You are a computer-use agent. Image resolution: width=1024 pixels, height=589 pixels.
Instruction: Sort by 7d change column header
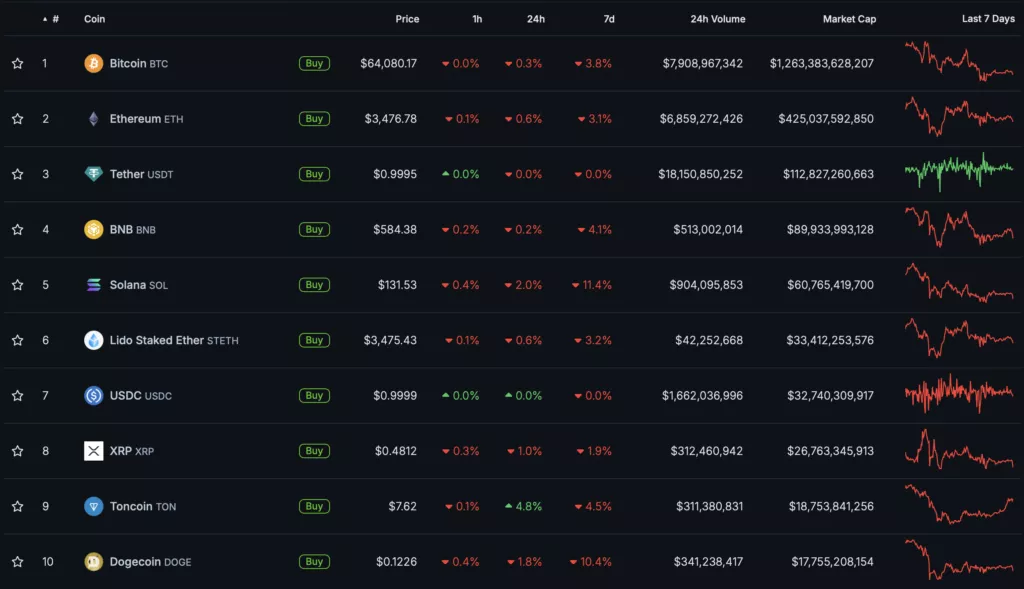[x=609, y=19]
